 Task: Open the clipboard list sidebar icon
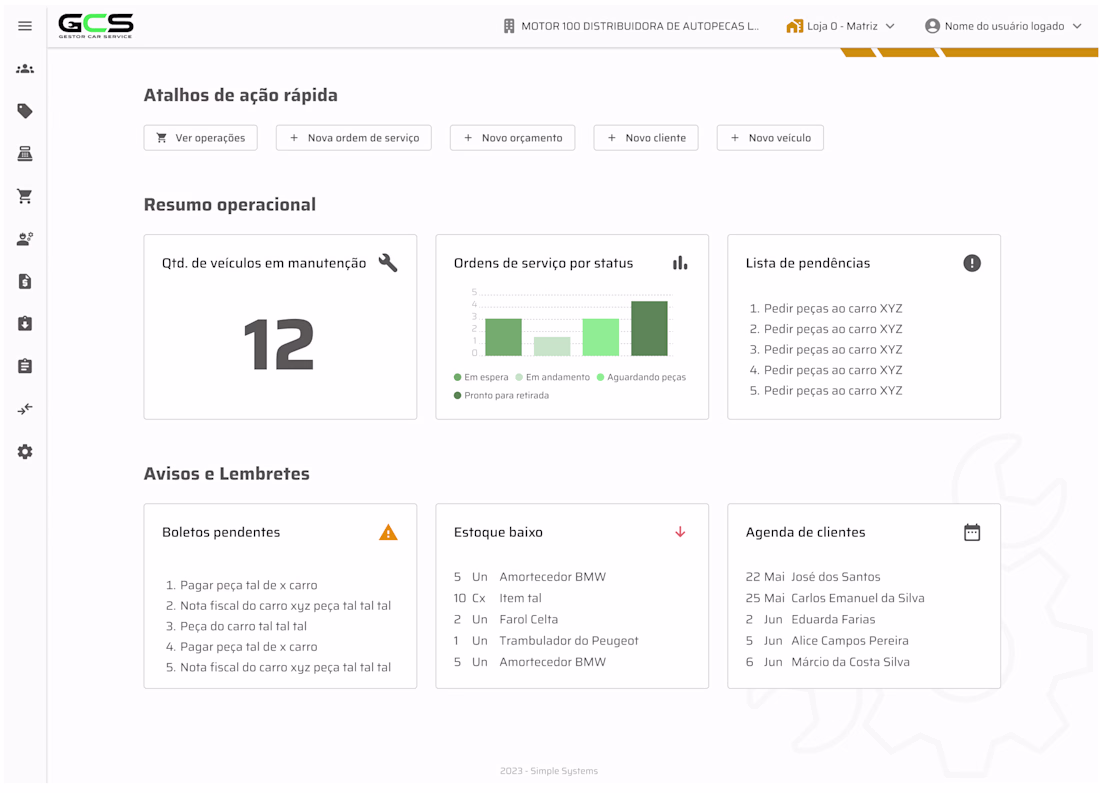click(x=25, y=366)
